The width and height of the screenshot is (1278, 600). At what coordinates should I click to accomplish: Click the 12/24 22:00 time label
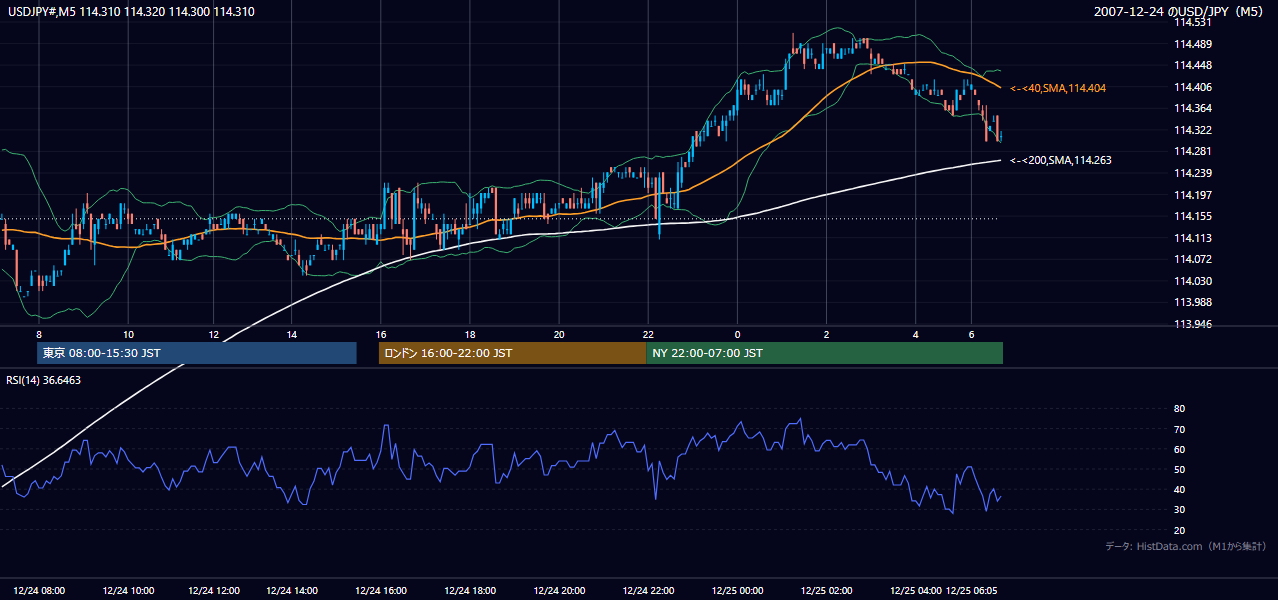click(x=648, y=591)
